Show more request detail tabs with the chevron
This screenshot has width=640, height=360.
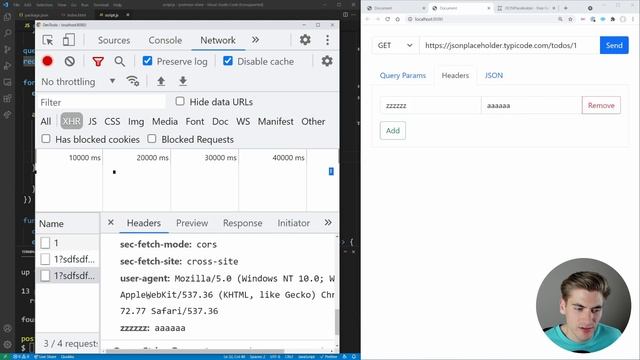[x=328, y=222]
